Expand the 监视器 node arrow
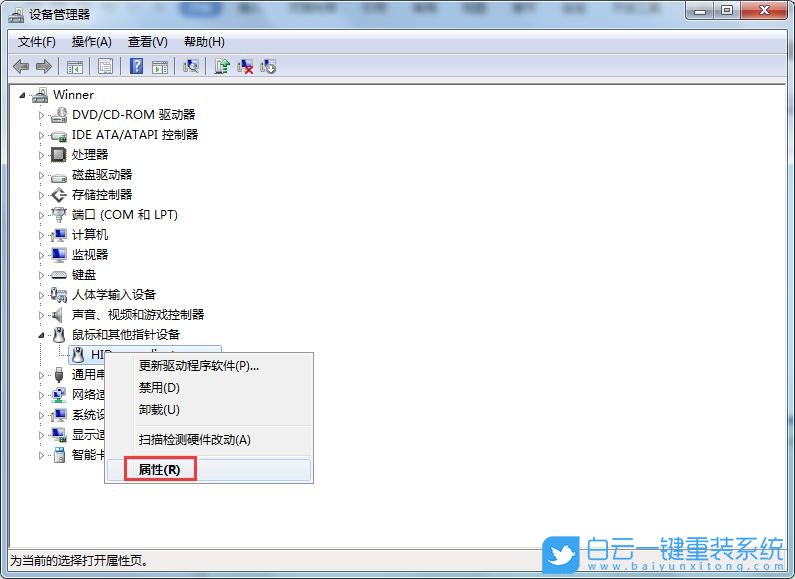795x579 pixels. [x=42, y=255]
